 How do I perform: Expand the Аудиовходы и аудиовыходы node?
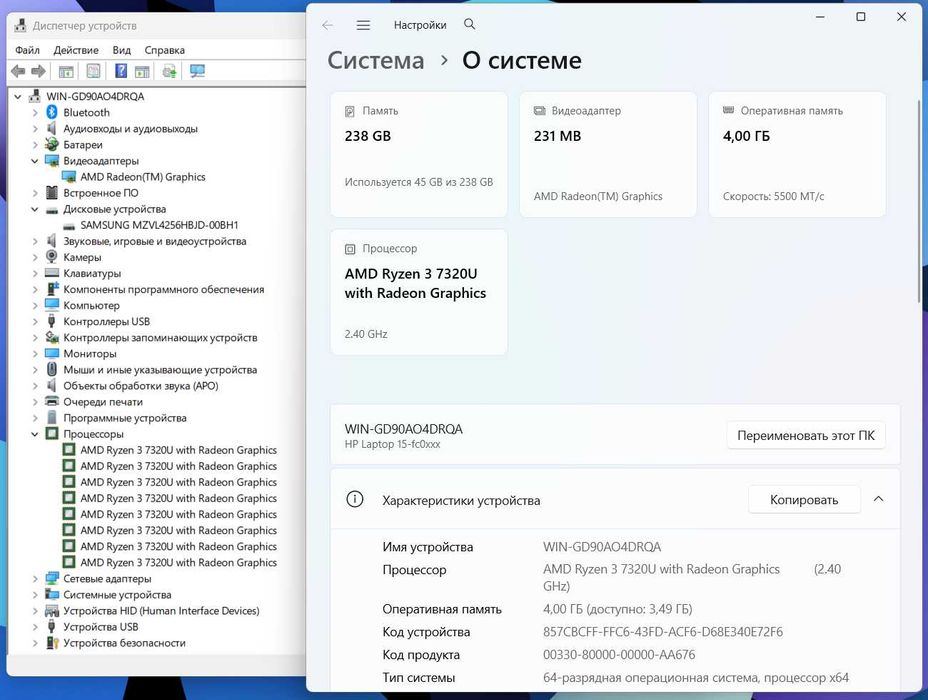34,128
